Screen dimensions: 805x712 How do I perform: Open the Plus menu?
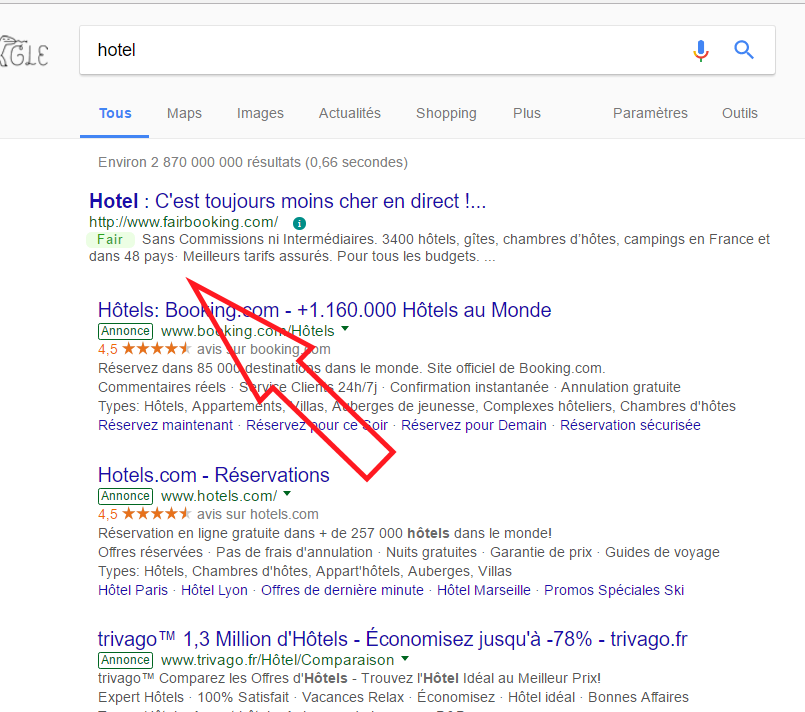(527, 113)
